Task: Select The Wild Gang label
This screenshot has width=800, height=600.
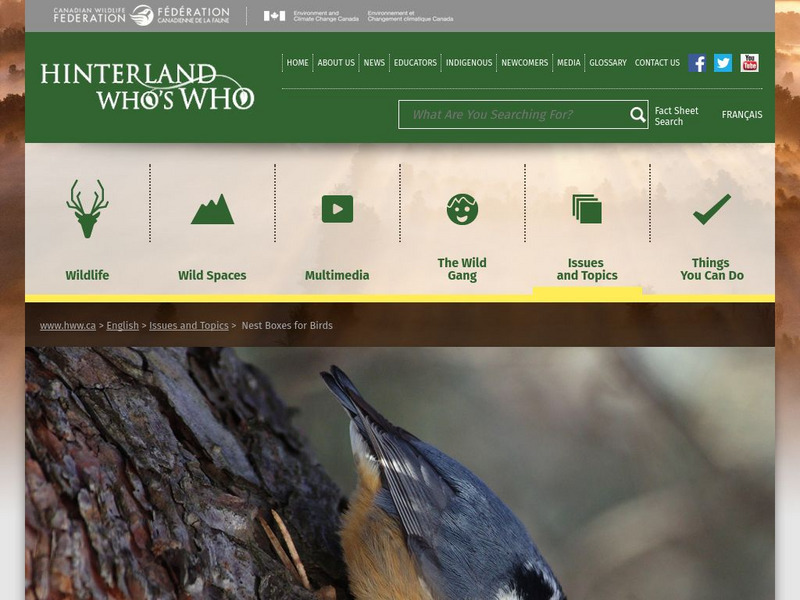Action: click(x=462, y=269)
